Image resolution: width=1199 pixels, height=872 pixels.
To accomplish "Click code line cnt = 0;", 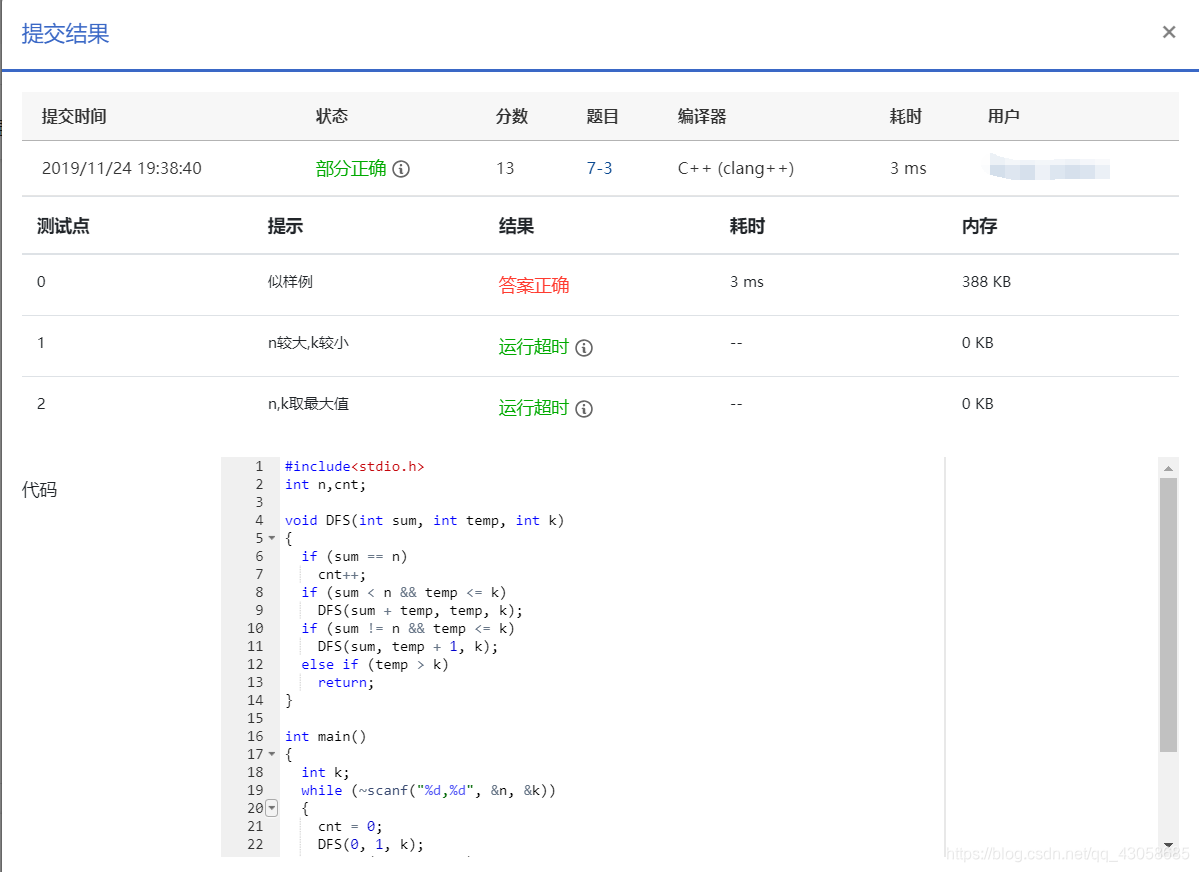I will tap(350, 826).
